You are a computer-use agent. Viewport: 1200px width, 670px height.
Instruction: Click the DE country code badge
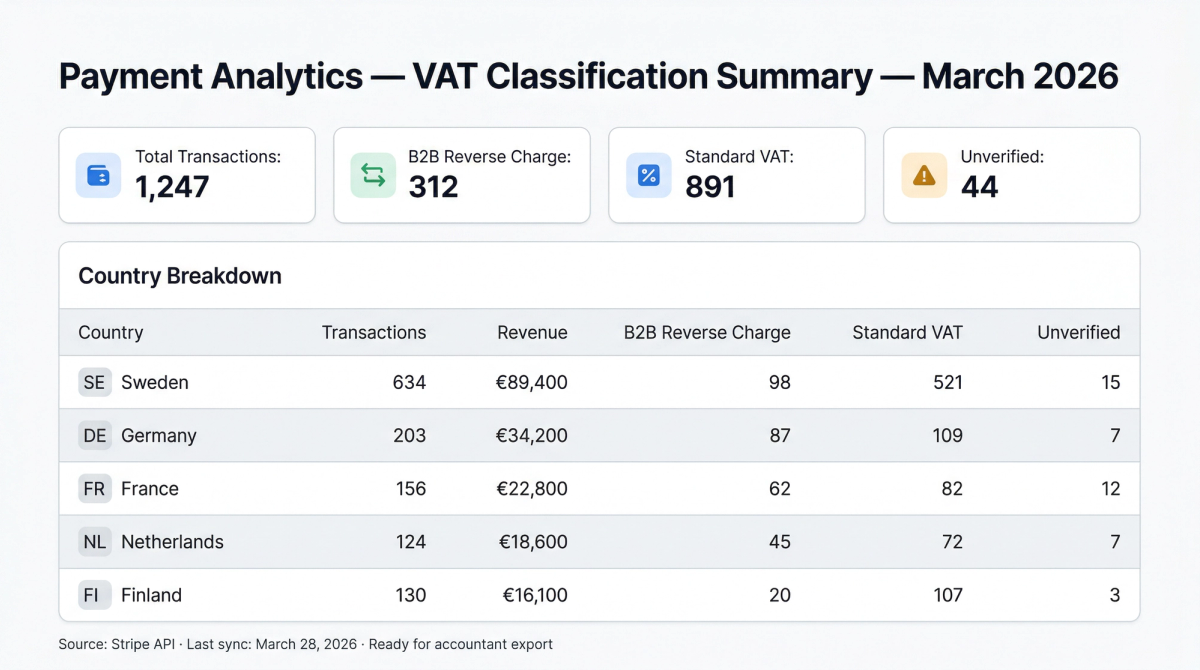pyautogui.click(x=94, y=435)
